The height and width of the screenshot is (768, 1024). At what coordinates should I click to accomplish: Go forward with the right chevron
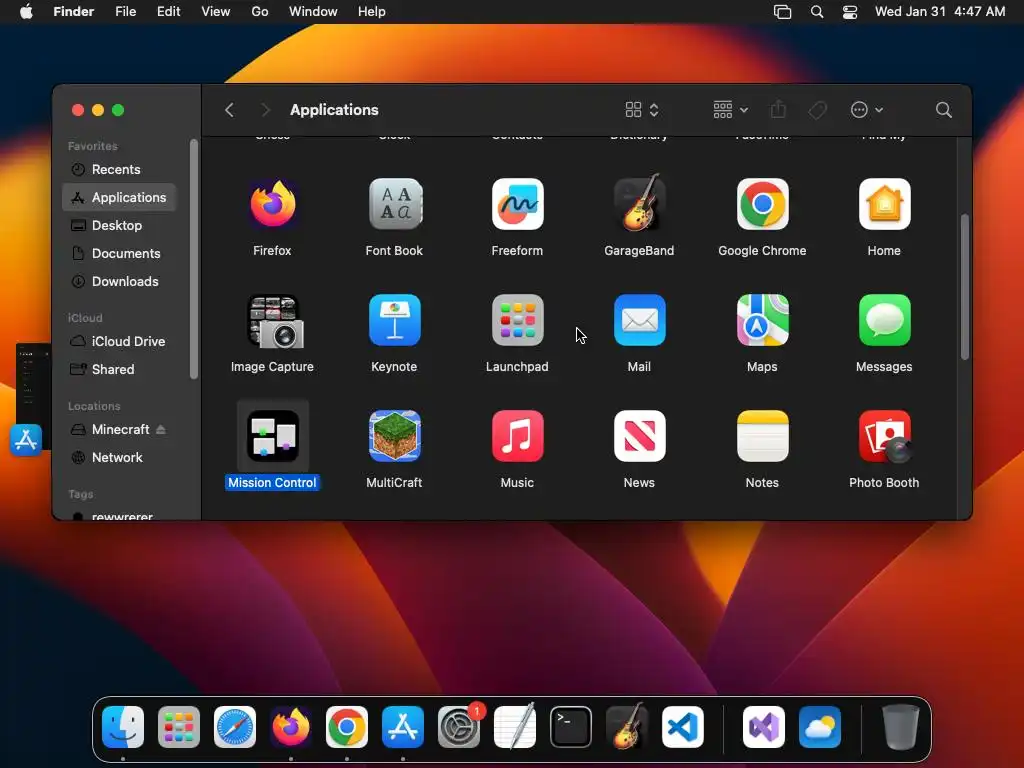tap(265, 110)
